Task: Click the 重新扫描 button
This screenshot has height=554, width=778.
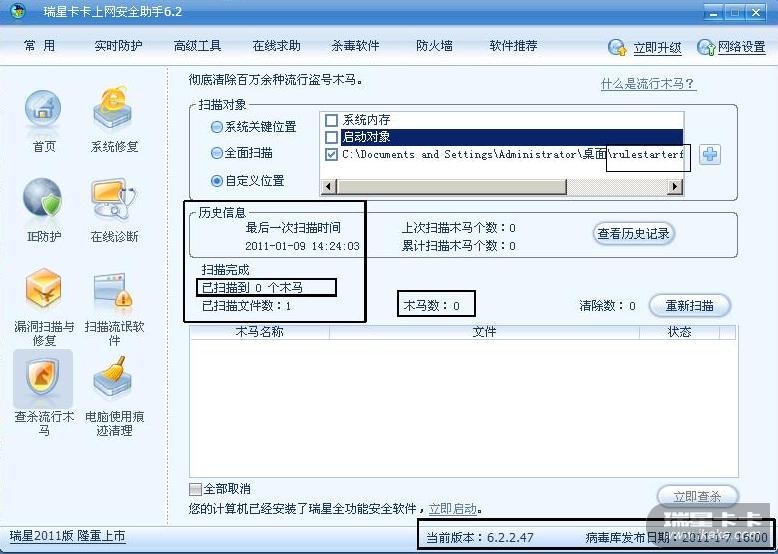Action: (690, 306)
